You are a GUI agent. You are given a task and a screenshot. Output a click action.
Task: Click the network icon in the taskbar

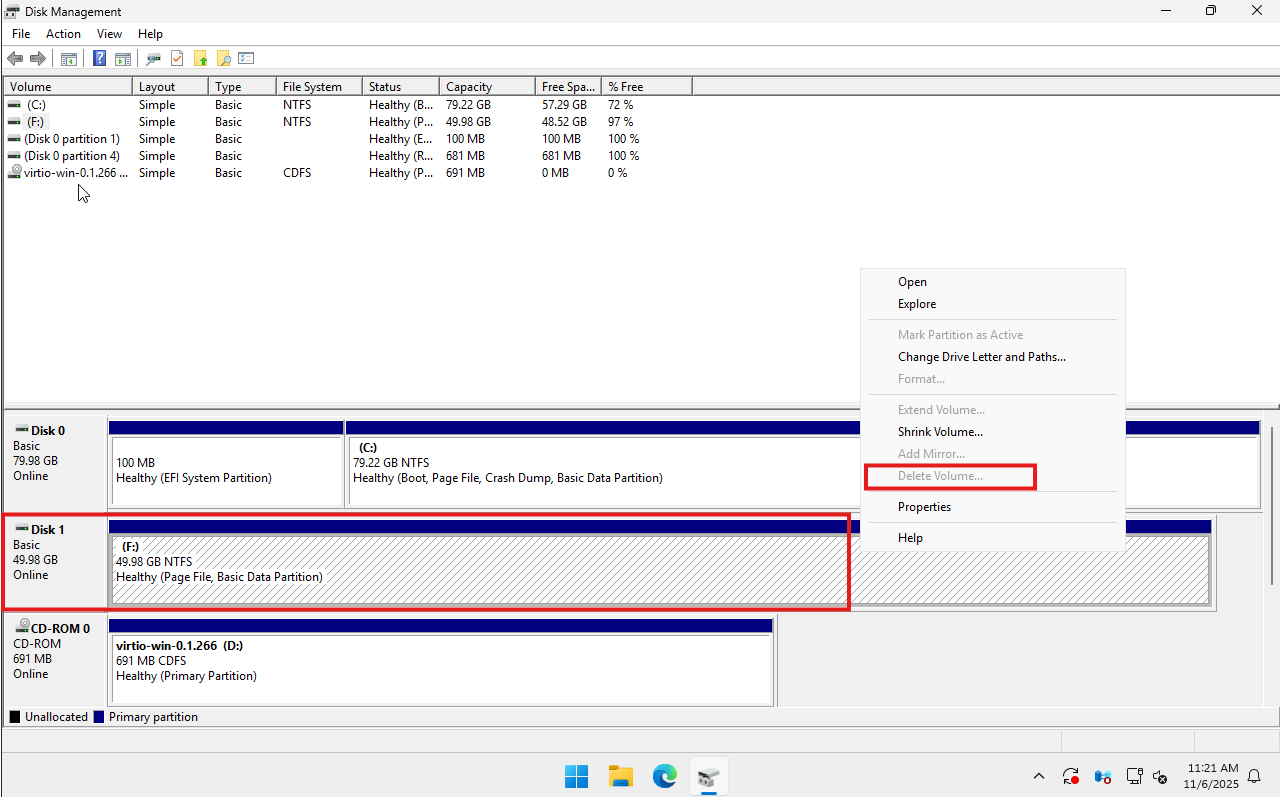pos(1134,776)
